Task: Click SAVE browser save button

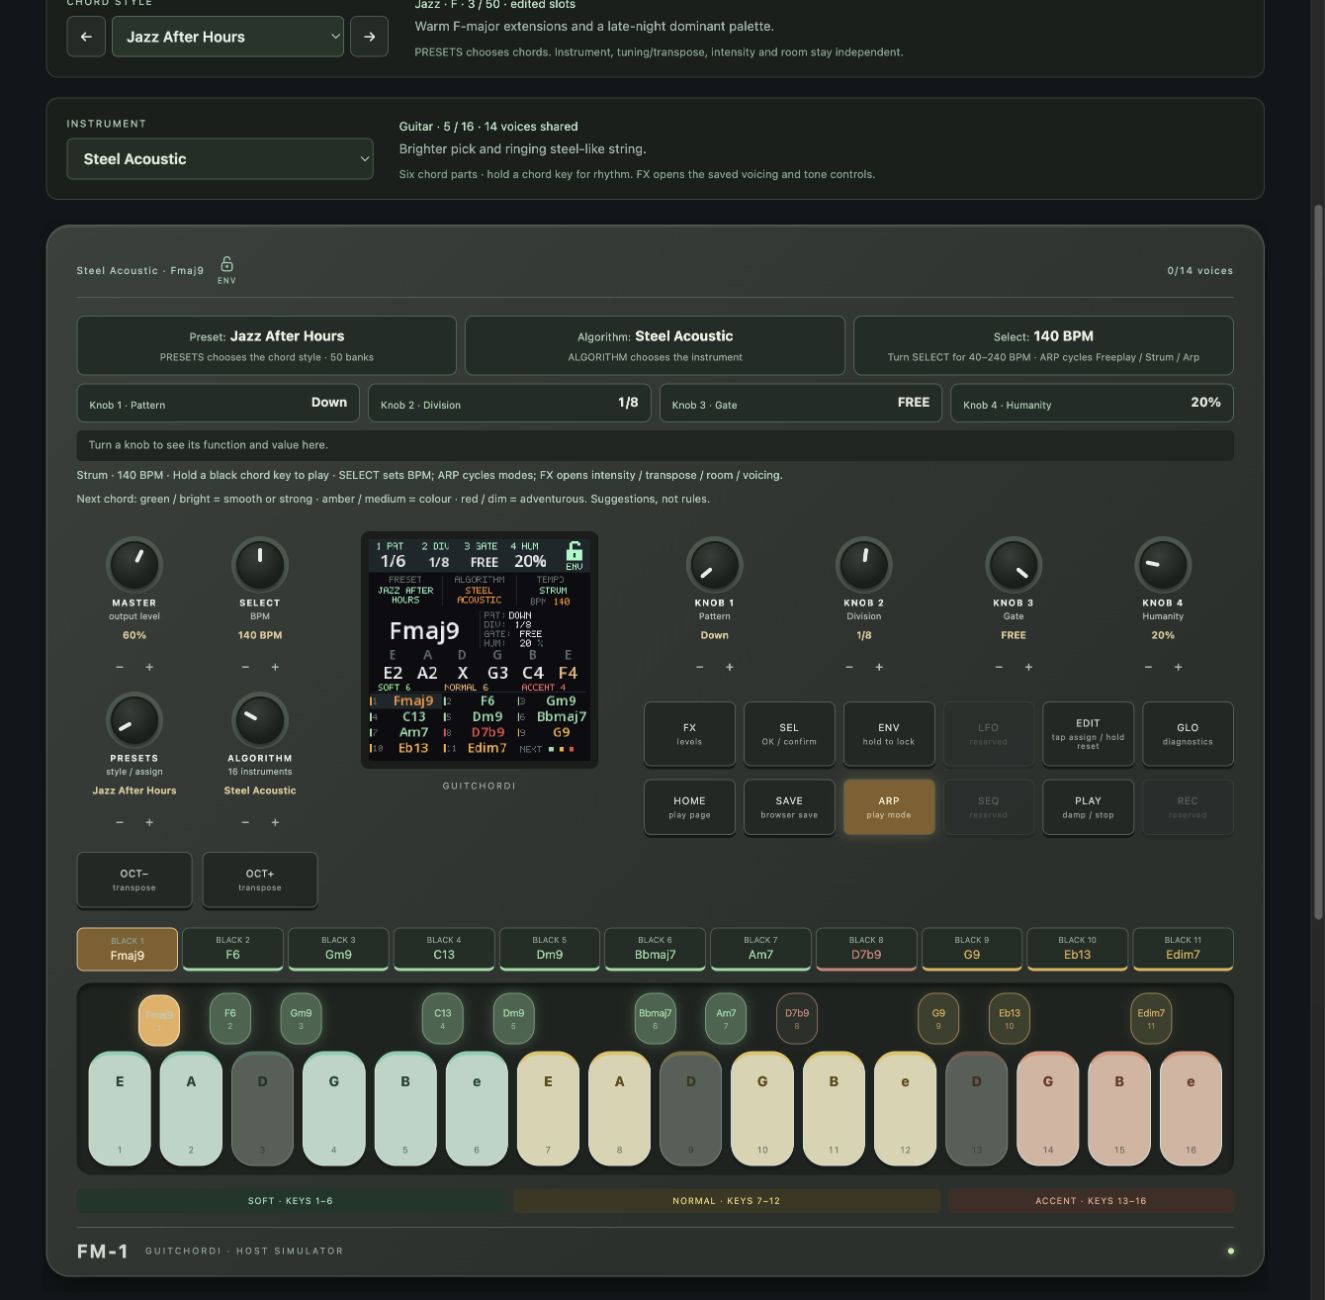Action: click(789, 807)
